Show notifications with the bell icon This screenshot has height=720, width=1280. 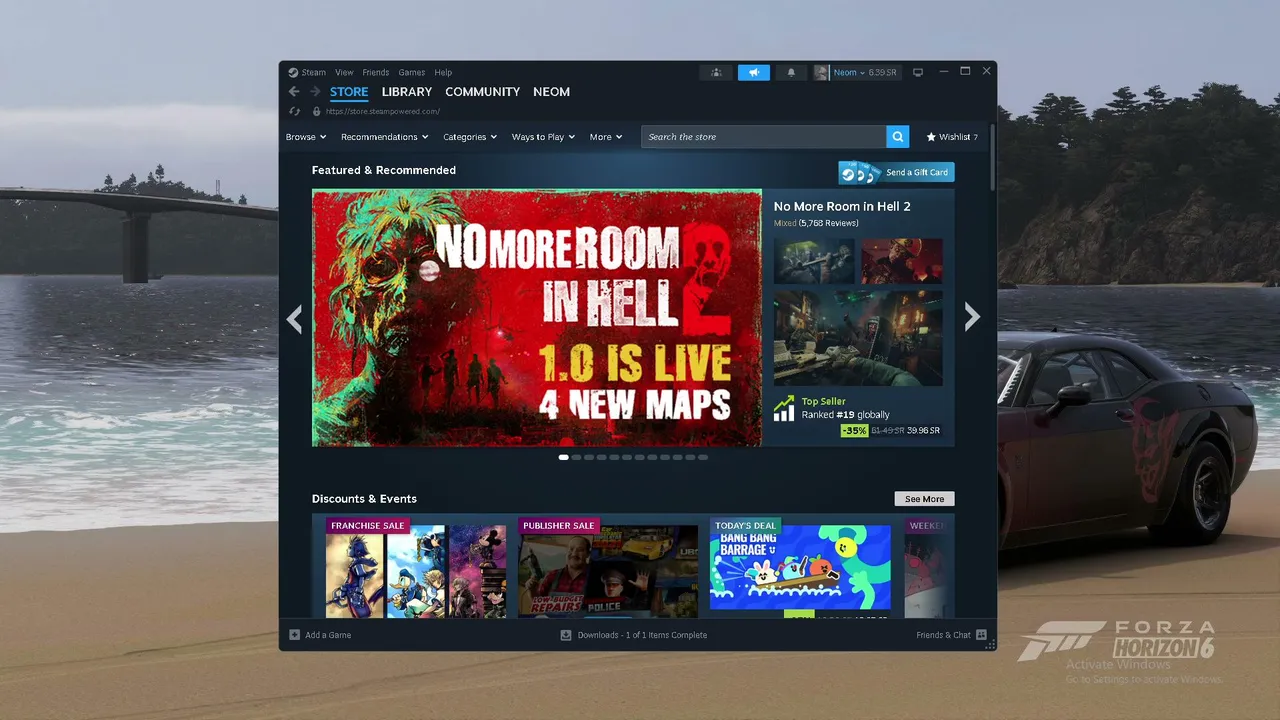[792, 72]
